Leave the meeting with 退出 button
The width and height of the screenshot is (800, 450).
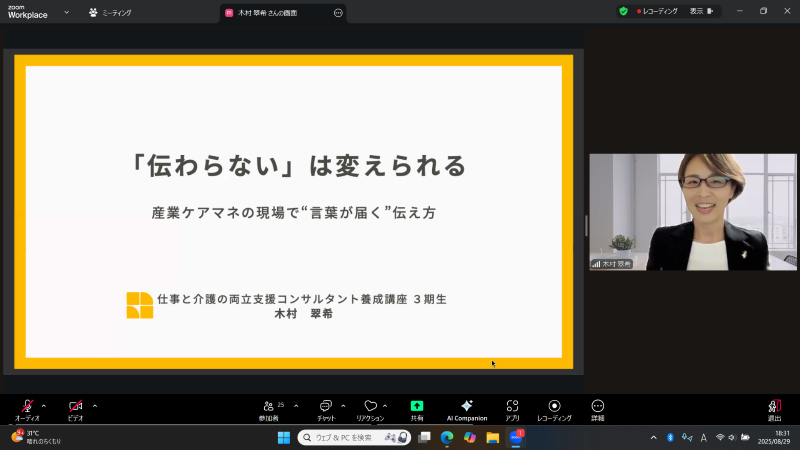[774, 408]
